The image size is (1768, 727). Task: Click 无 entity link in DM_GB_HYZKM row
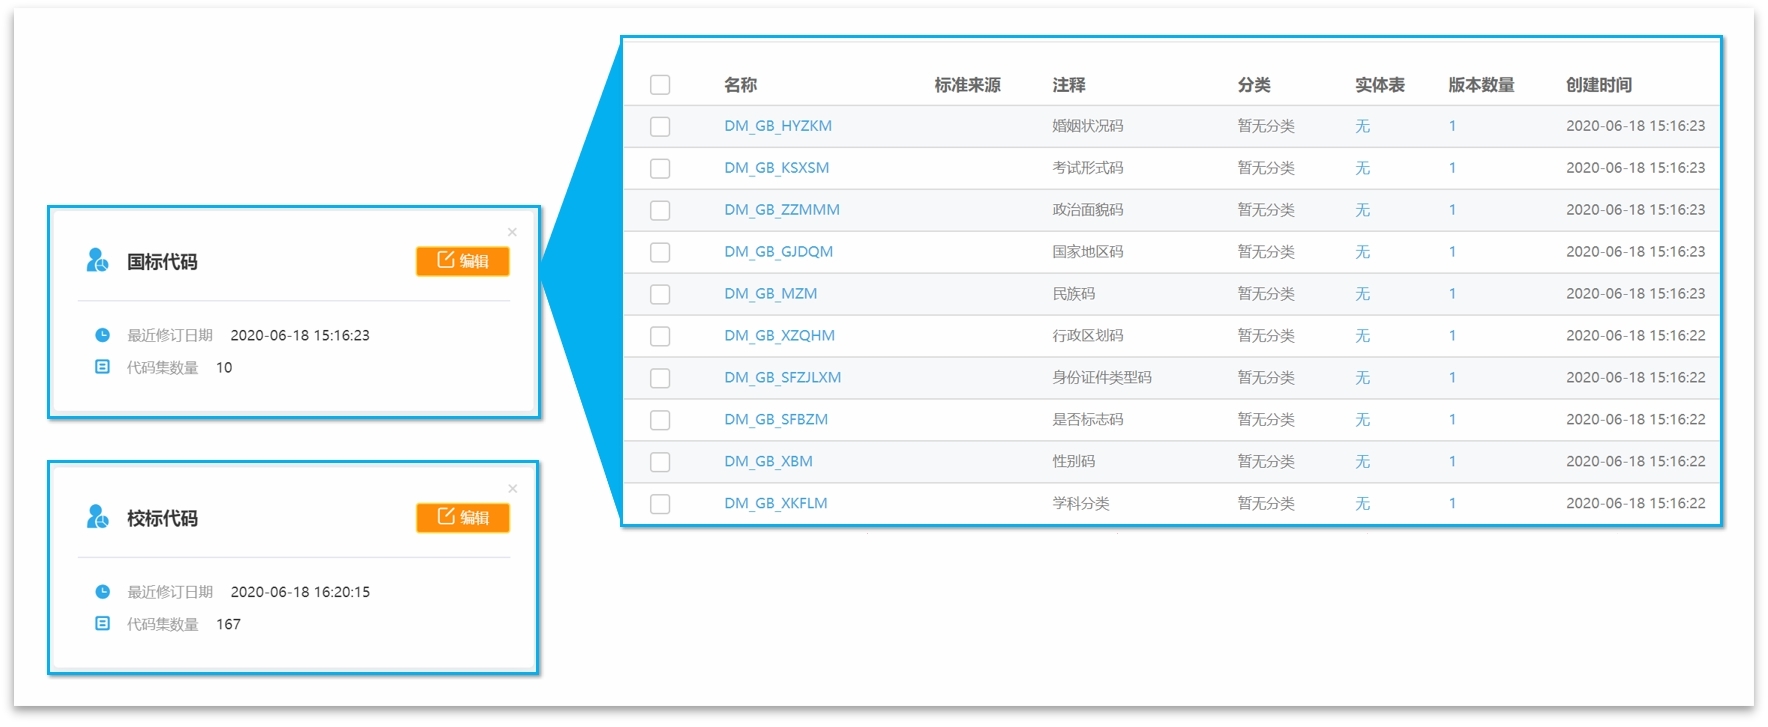1363,126
